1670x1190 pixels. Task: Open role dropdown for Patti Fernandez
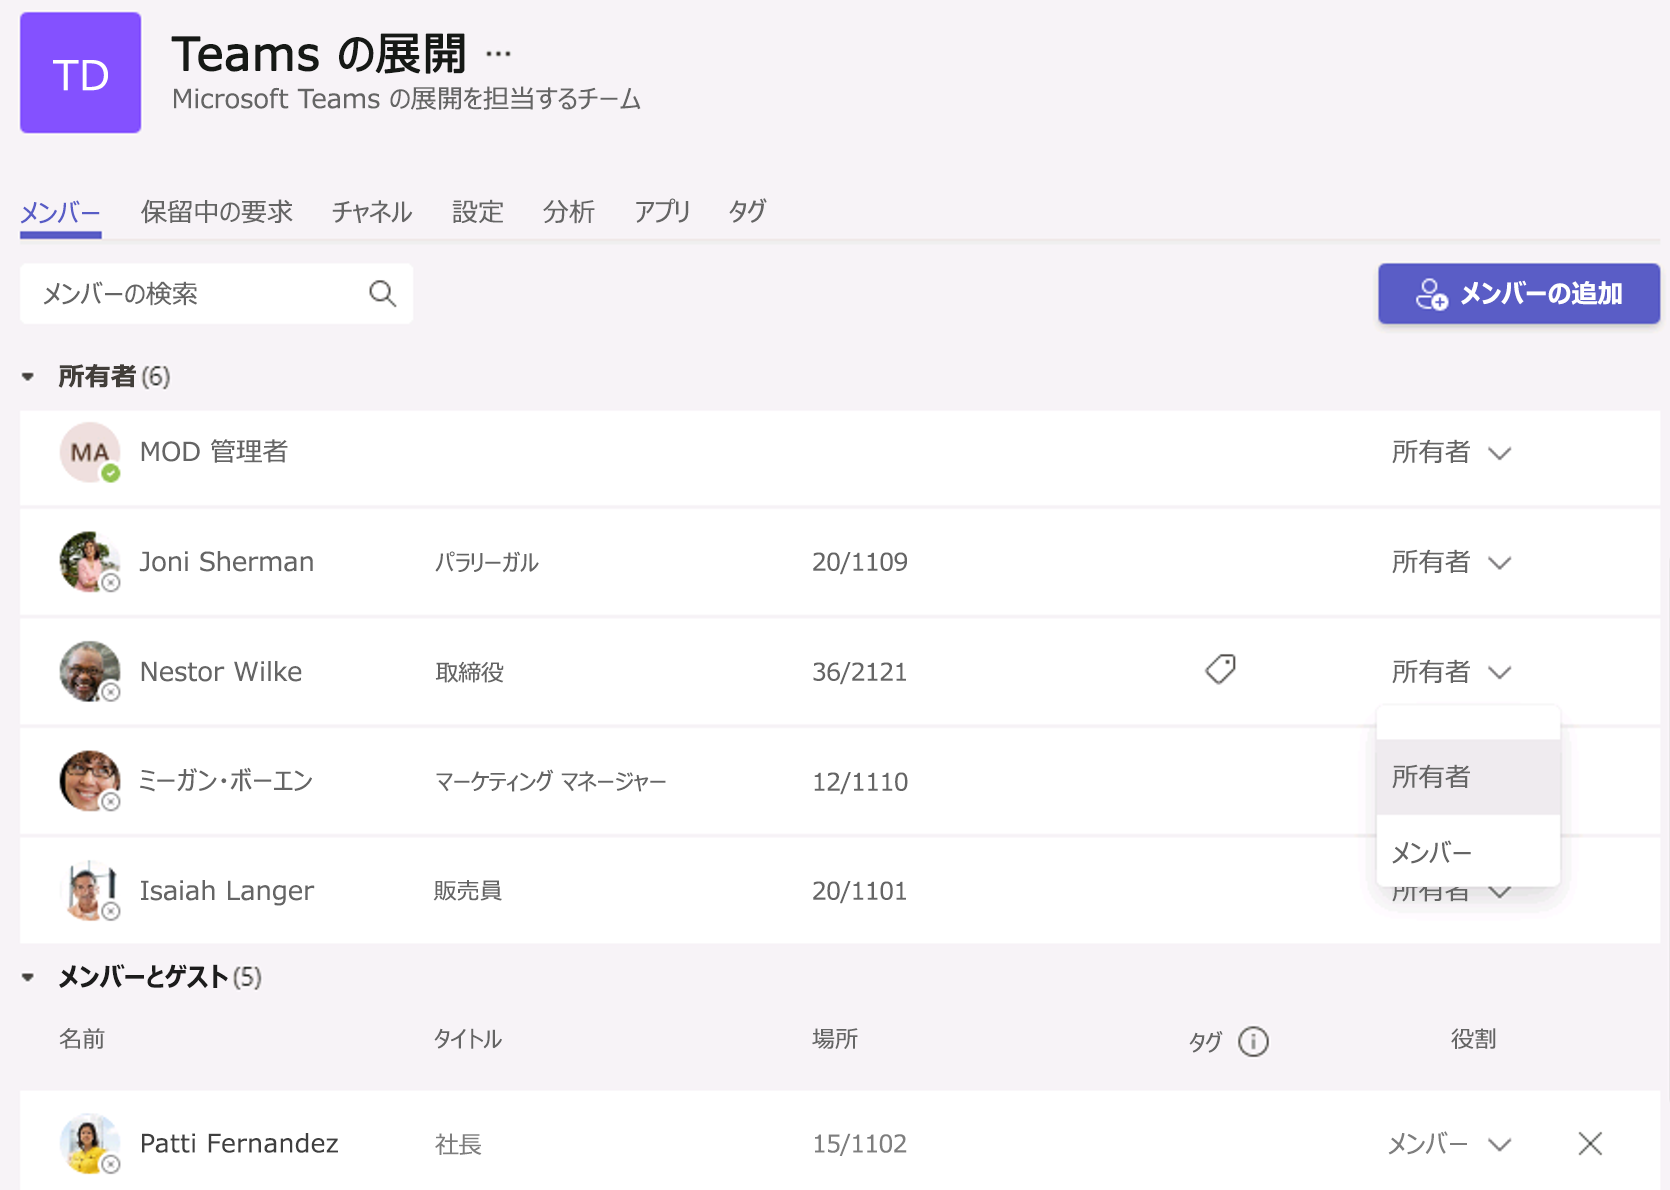(x=1449, y=1143)
